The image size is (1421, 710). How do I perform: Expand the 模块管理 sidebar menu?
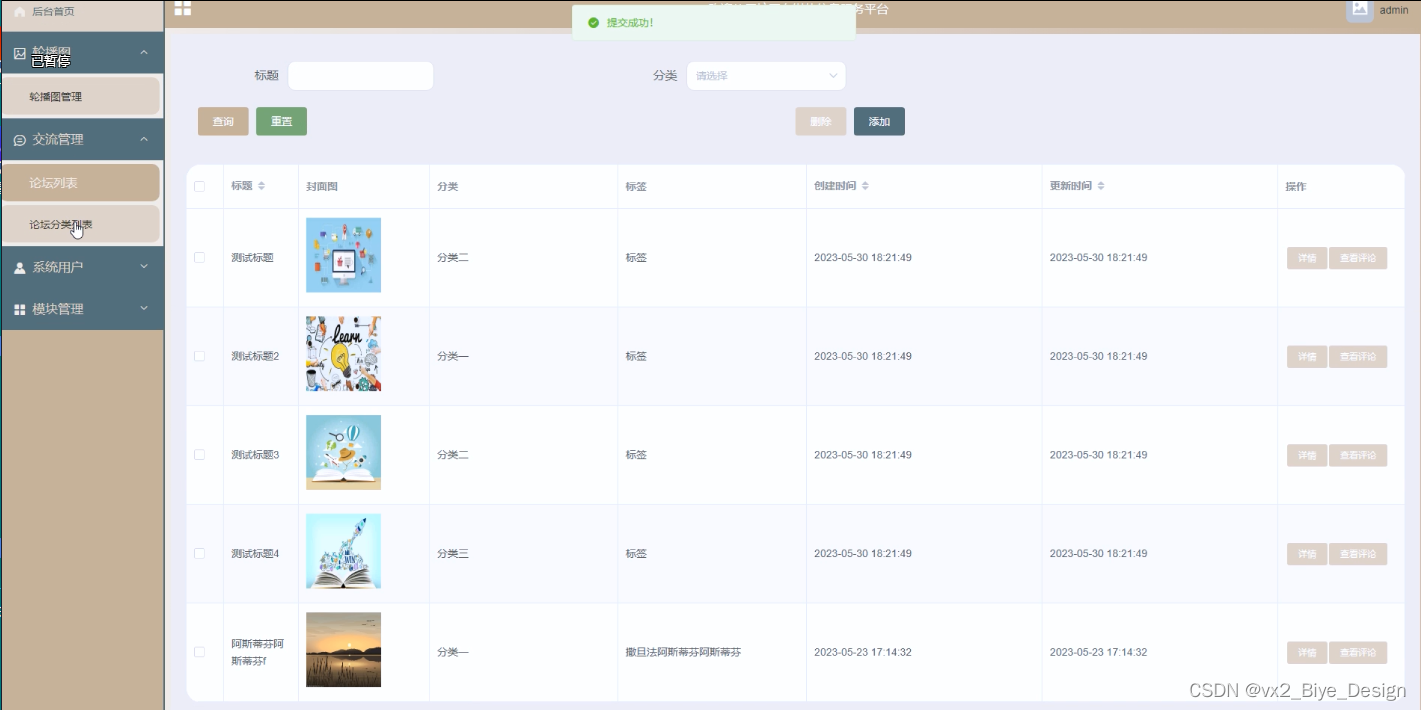(82, 309)
